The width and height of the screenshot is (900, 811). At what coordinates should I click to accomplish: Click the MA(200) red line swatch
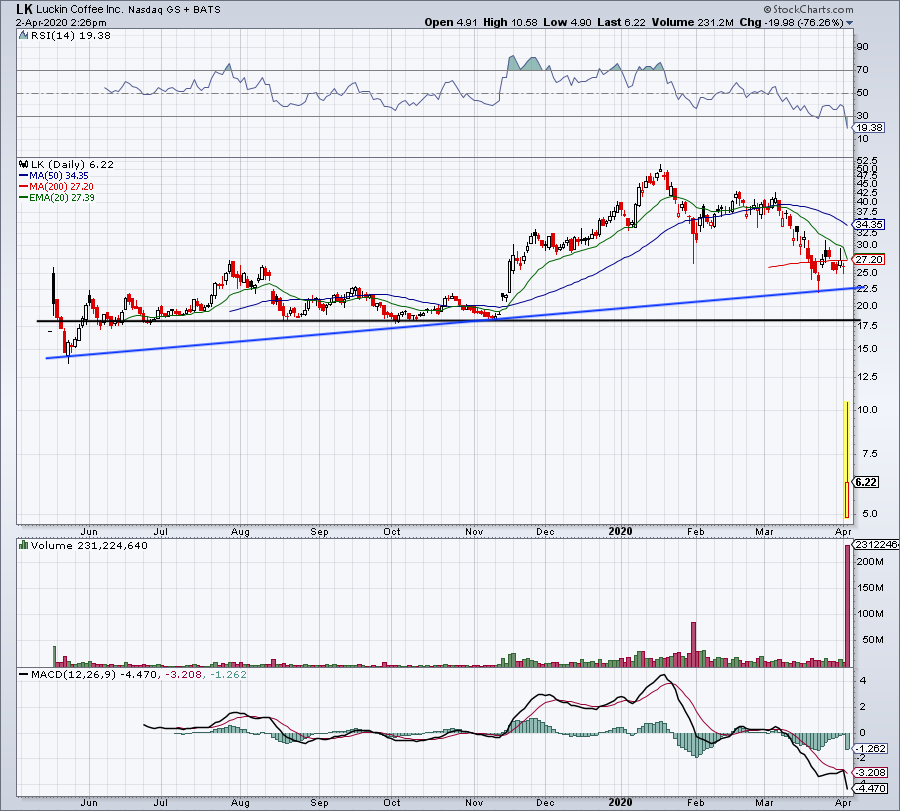(x=24, y=187)
